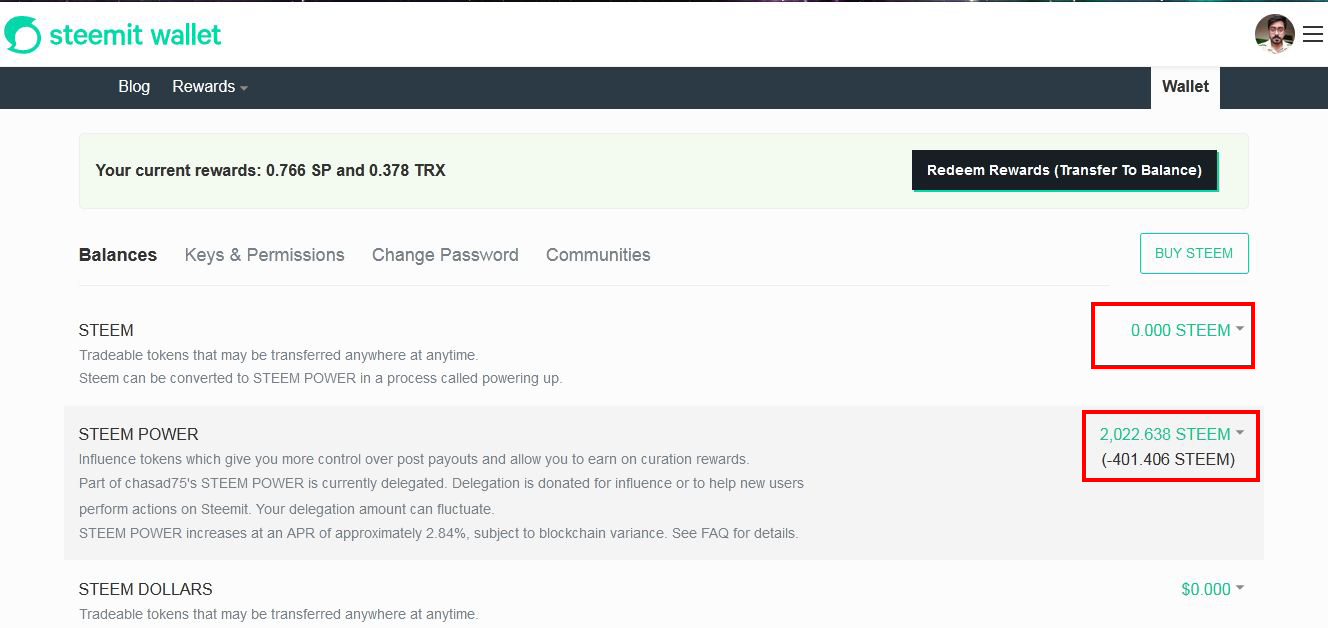
Task: Expand the $0.000 Steem Dollars dropdown
Action: 1212,589
